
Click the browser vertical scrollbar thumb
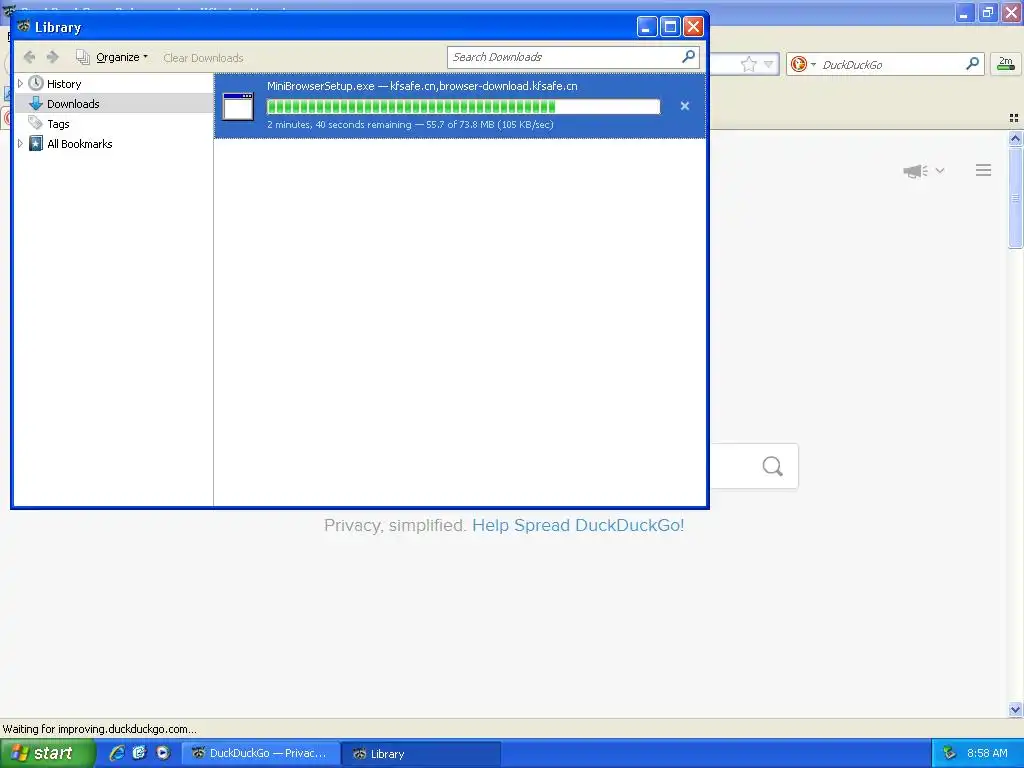point(1015,197)
